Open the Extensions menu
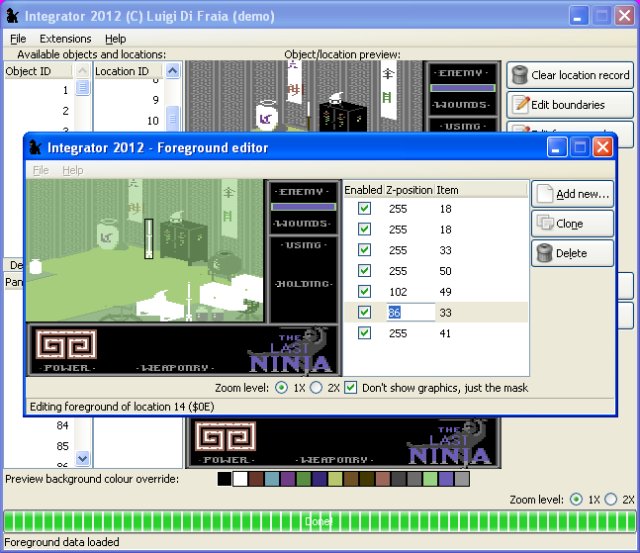 click(x=65, y=39)
